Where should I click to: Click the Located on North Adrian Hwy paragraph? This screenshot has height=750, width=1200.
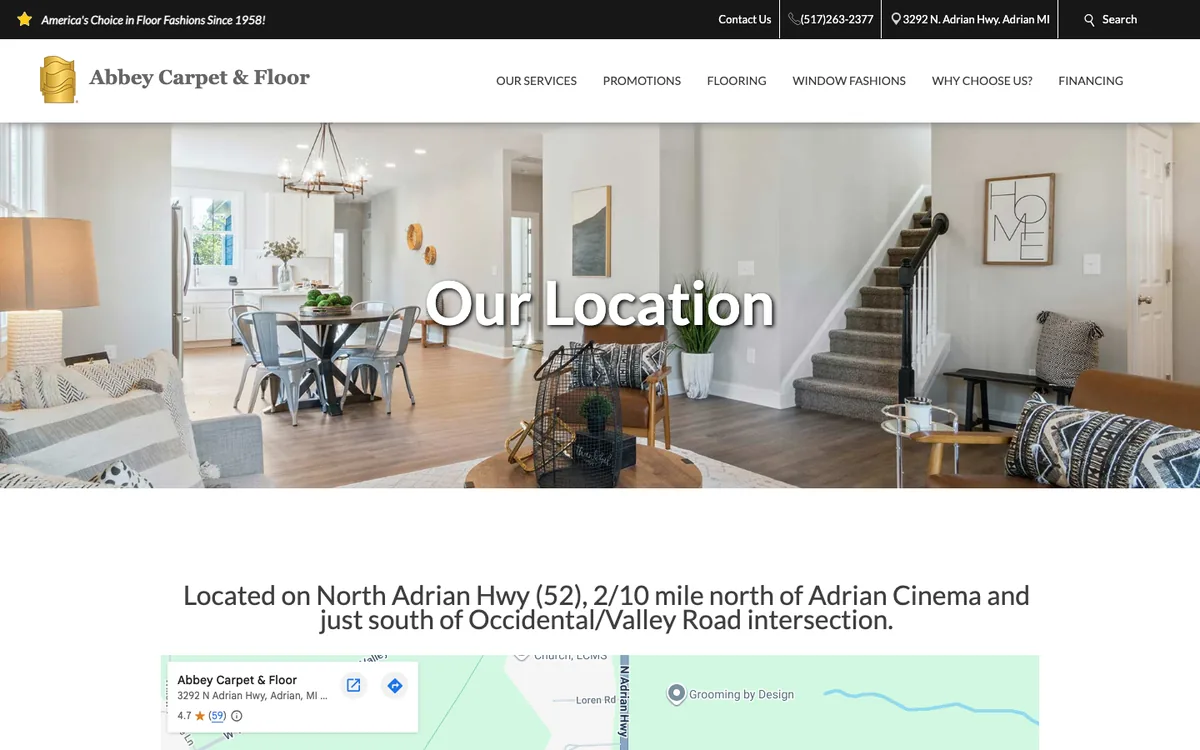(606, 608)
